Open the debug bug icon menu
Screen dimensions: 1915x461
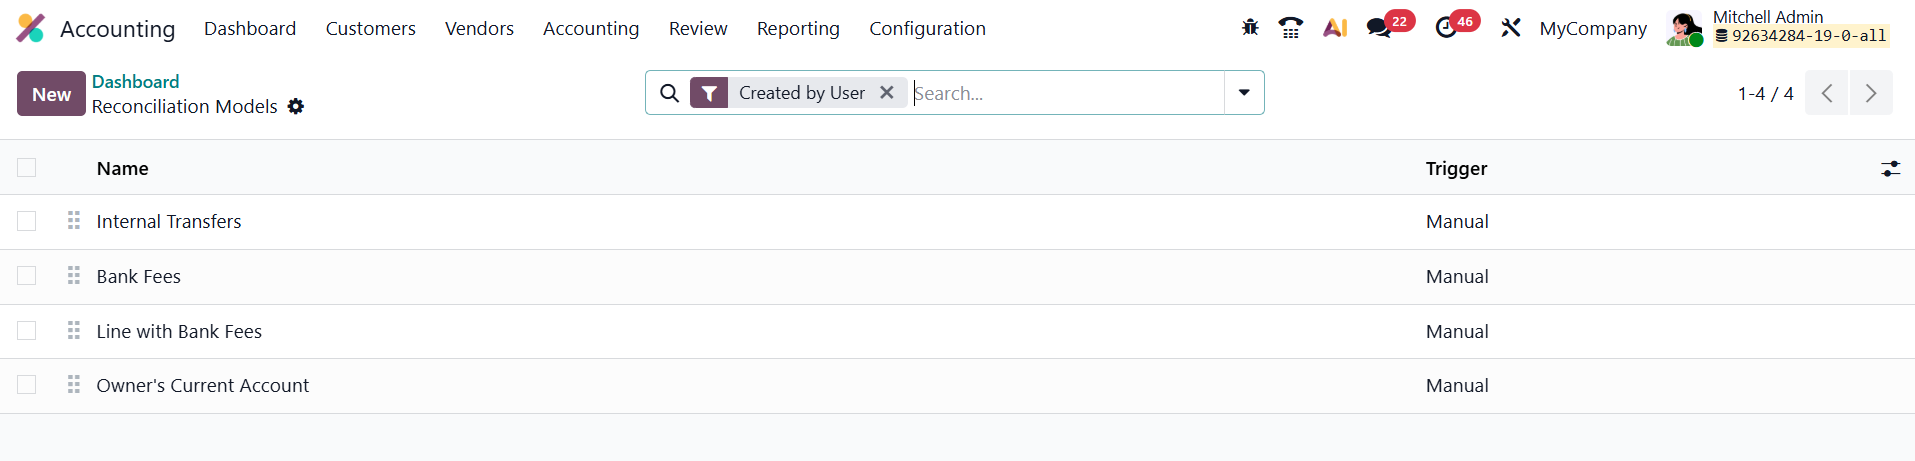tap(1250, 28)
